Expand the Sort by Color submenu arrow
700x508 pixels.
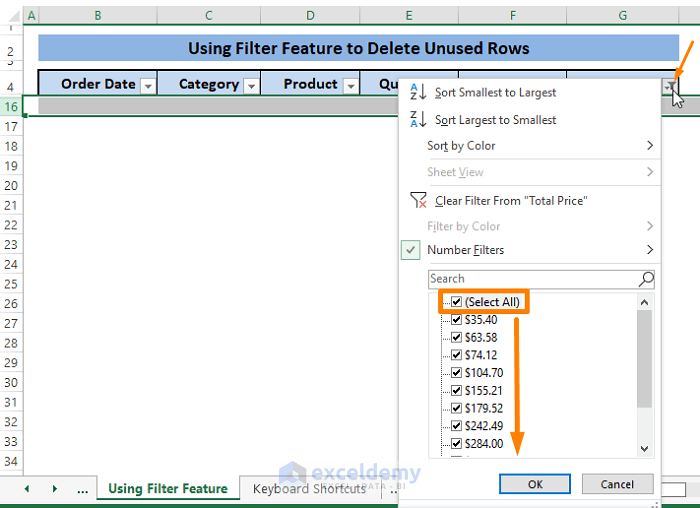(x=650, y=146)
